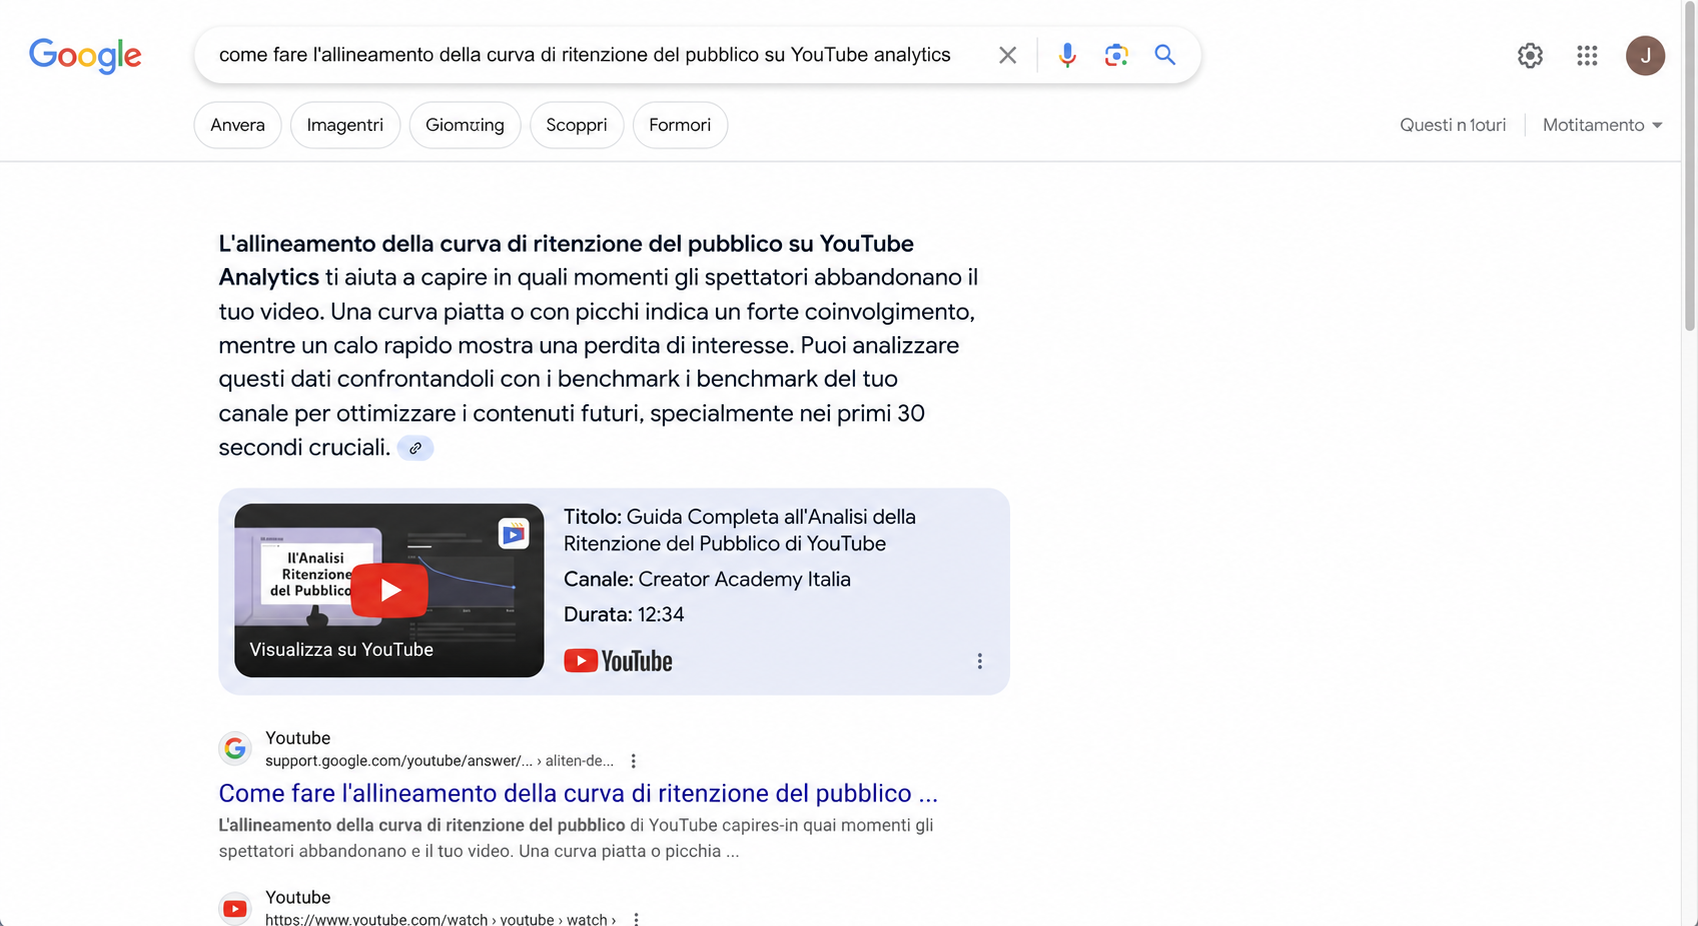The image size is (1698, 926).
Task: Click the Questi n 1ouri option
Action: click(x=1453, y=125)
